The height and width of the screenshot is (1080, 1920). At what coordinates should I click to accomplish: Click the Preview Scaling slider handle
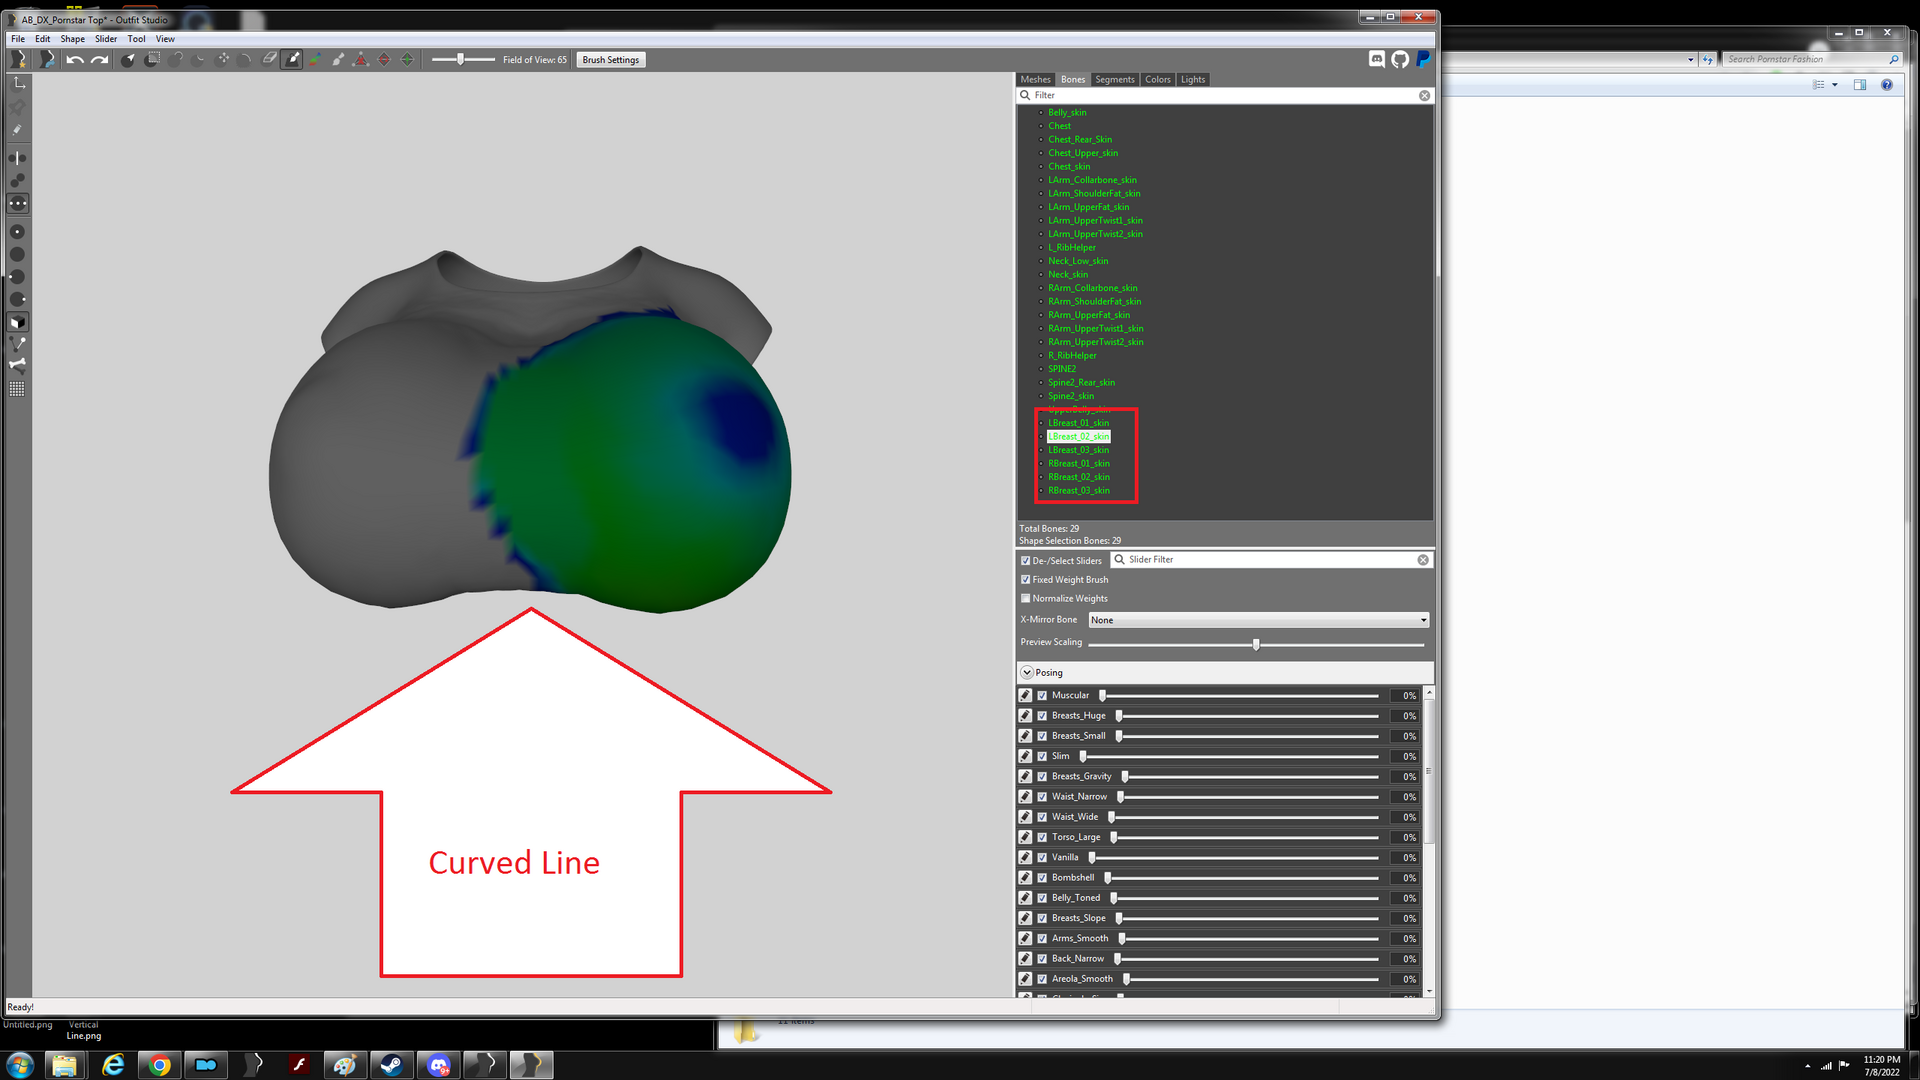pyautogui.click(x=1256, y=645)
